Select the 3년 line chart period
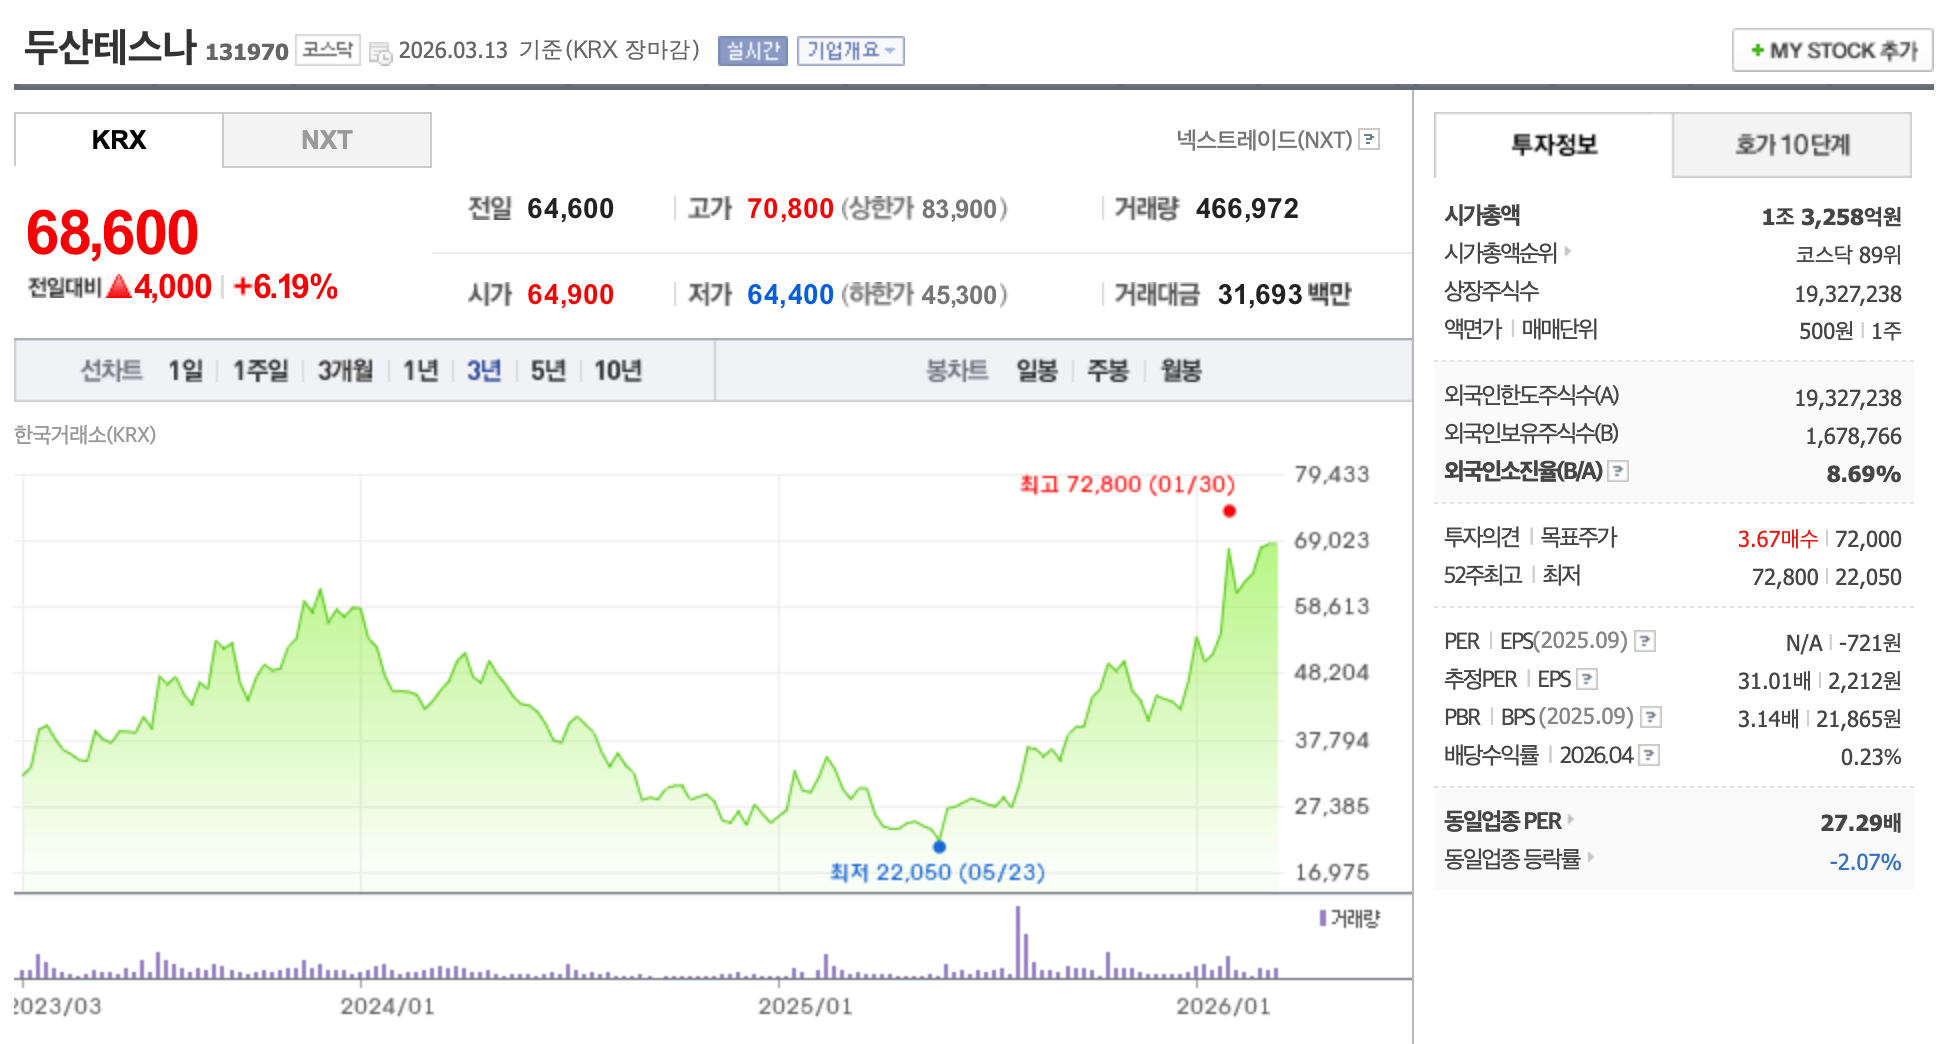Image resolution: width=1944 pixels, height=1044 pixels. pyautogui.click(x=484, y=371)
